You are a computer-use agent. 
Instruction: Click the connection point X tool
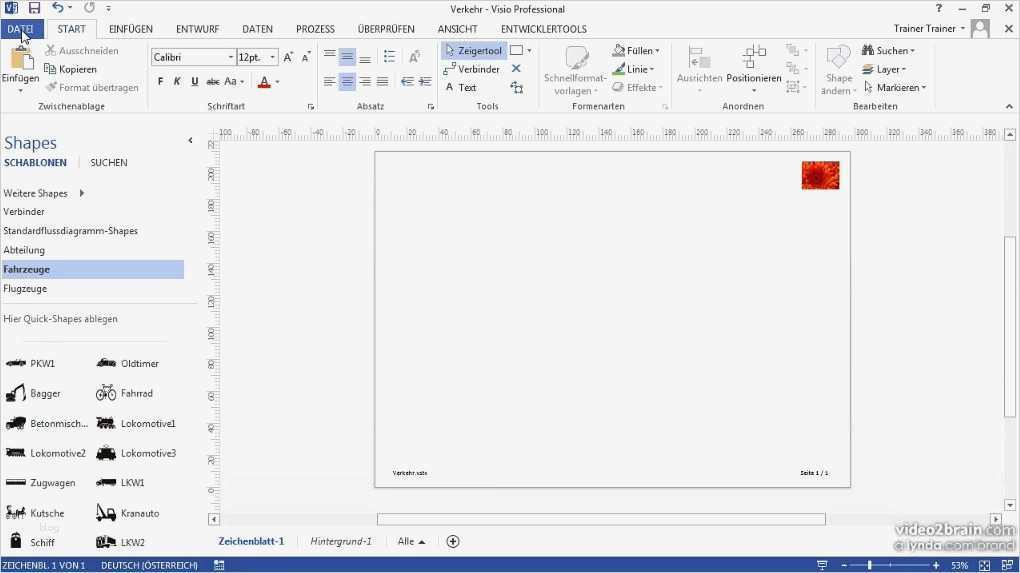pos(516,68)
